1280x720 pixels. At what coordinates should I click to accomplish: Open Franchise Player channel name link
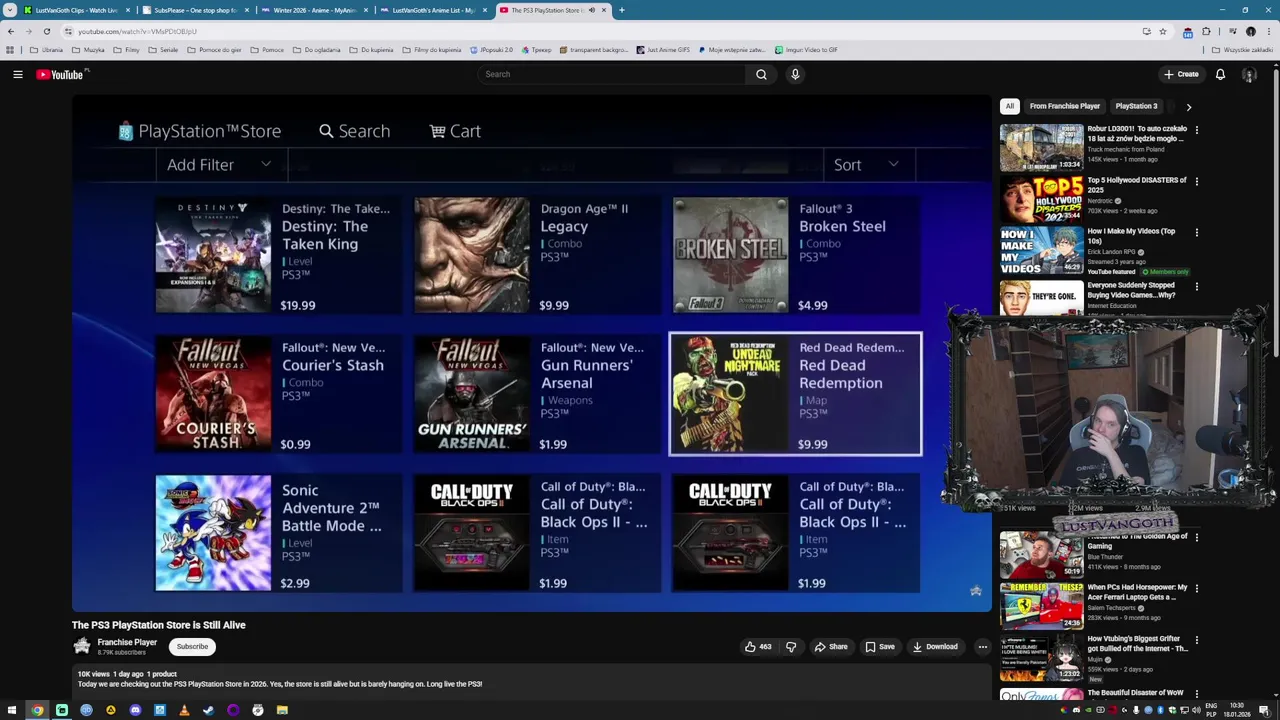point(127,642)
